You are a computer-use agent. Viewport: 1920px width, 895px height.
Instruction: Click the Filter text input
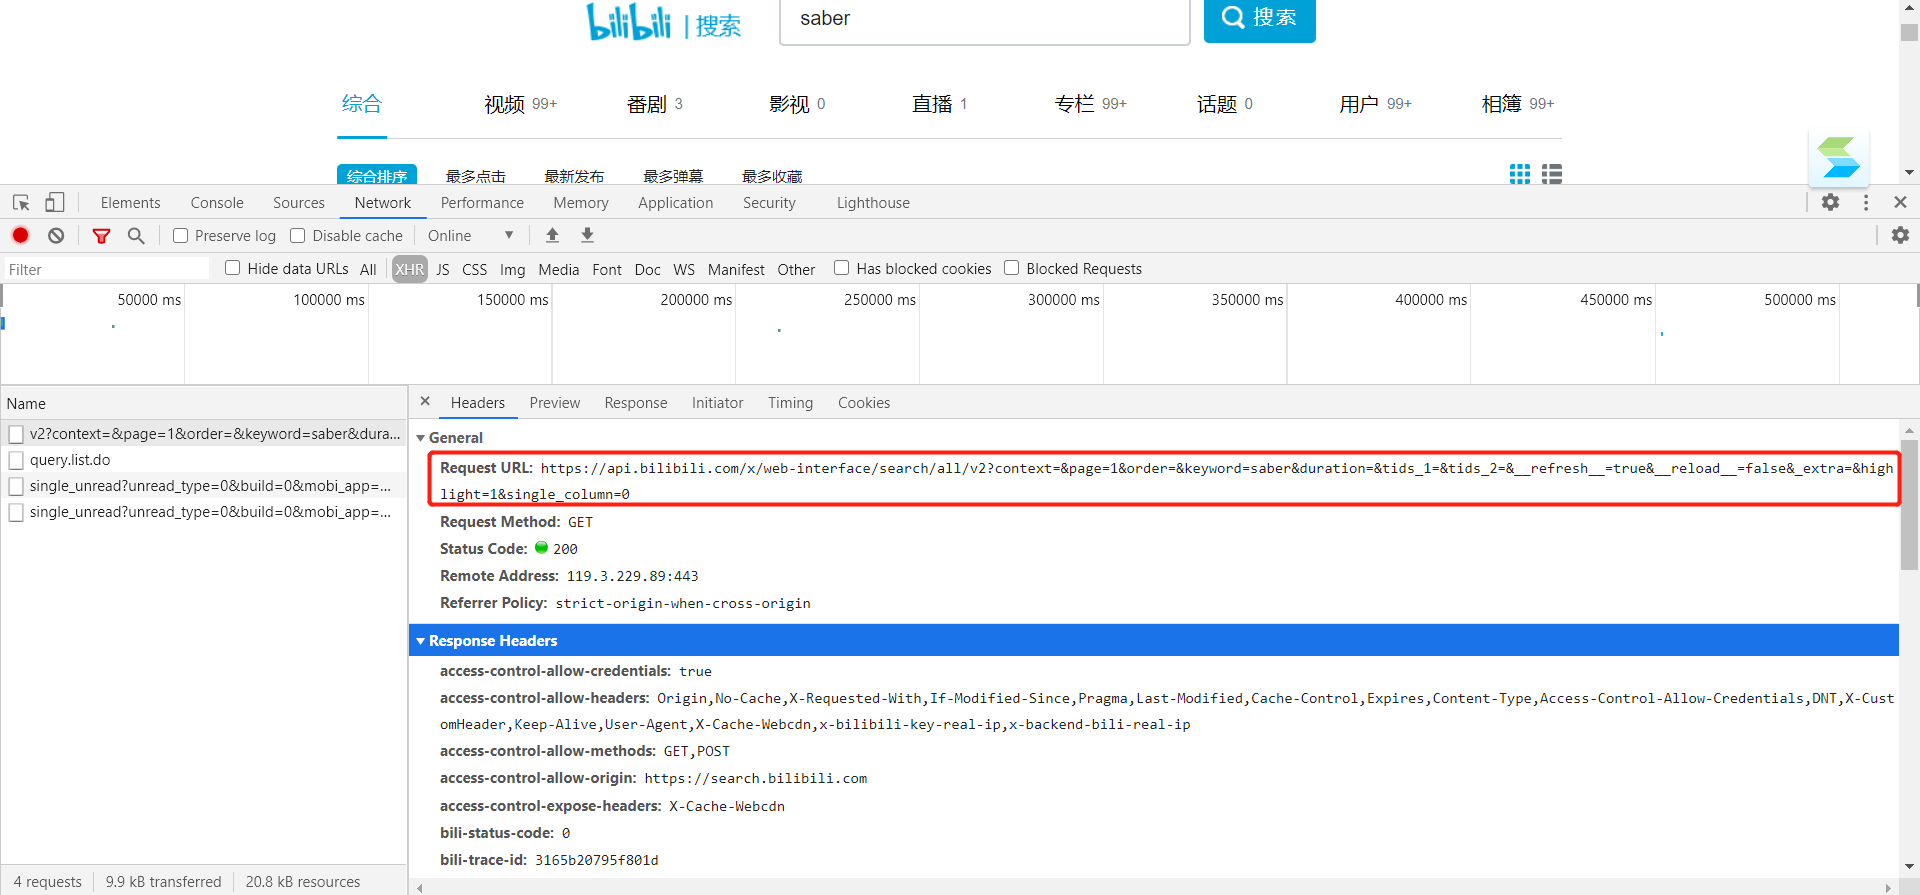coord(106,270)
